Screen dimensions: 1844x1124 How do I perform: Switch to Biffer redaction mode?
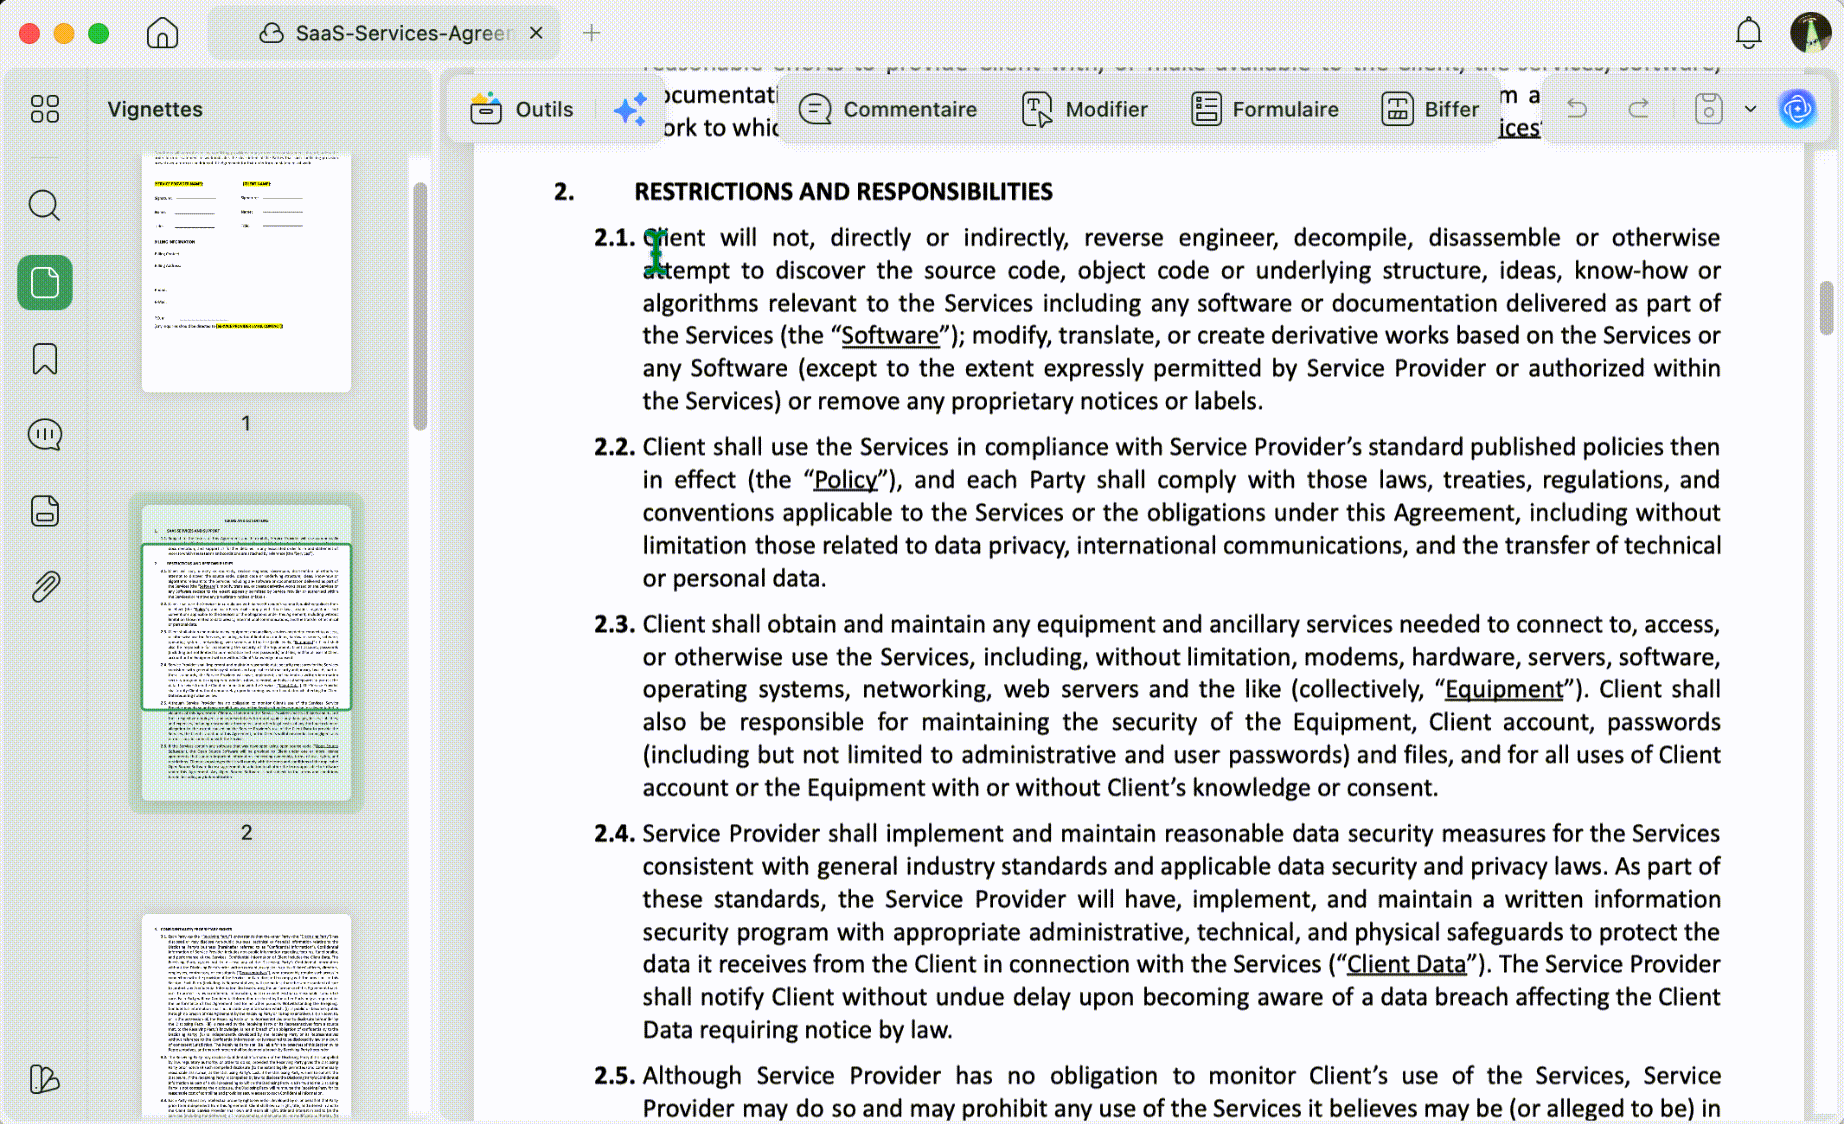coord(1430,109)
